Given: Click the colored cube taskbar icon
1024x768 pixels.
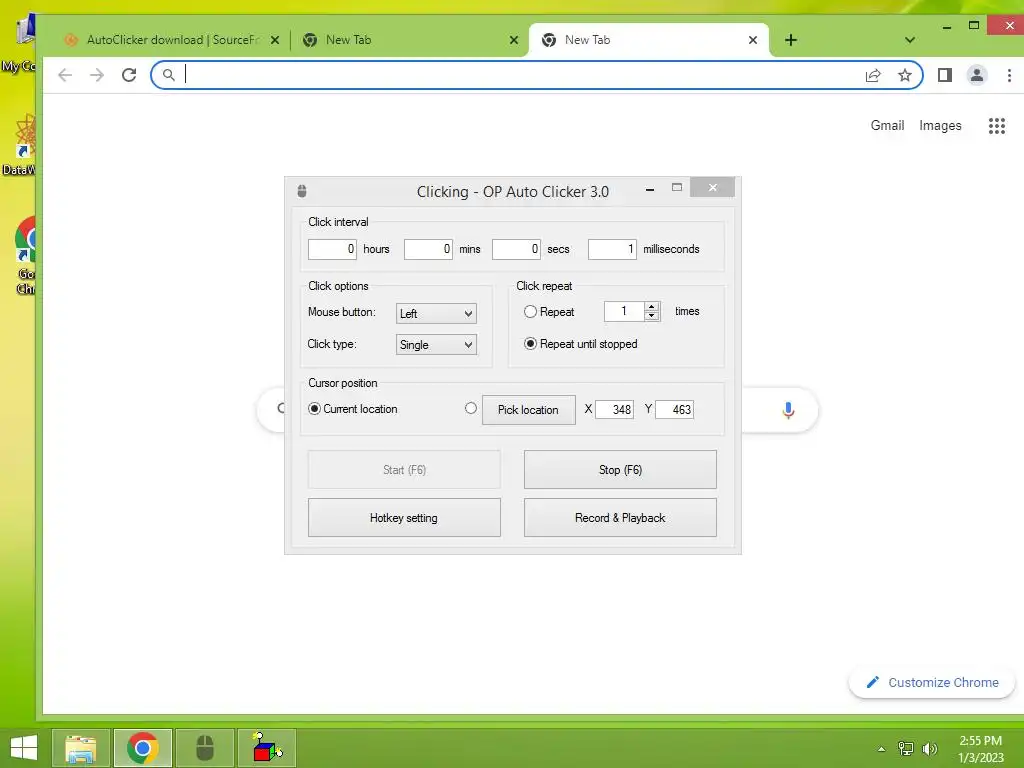Looking at the screenshot, I should pyautogui.click(x=267, y=748).
